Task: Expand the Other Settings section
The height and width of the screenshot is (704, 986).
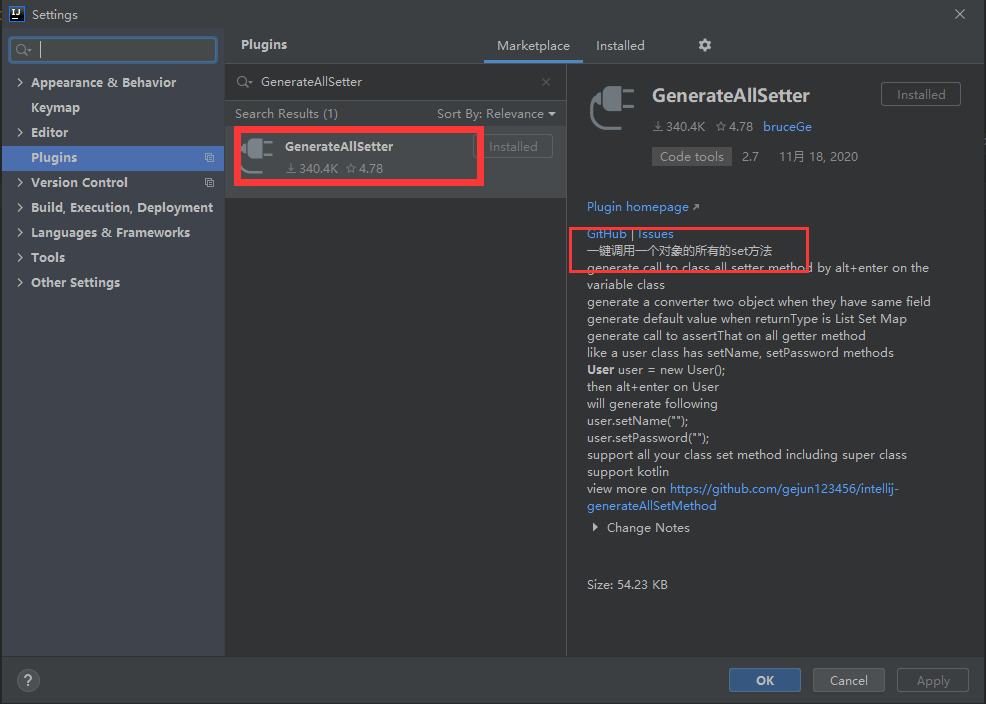Action: 20,283
